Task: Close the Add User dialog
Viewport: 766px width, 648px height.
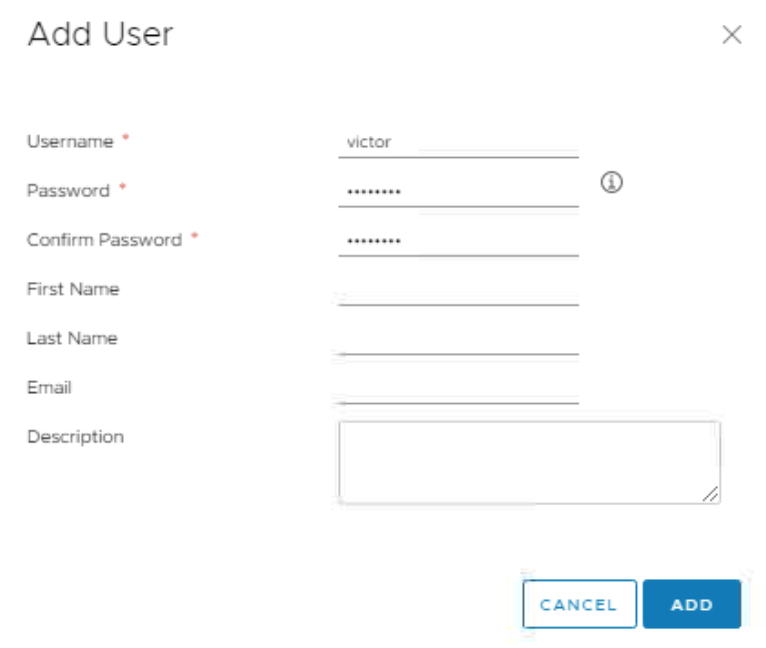Action: coord(732,34)
